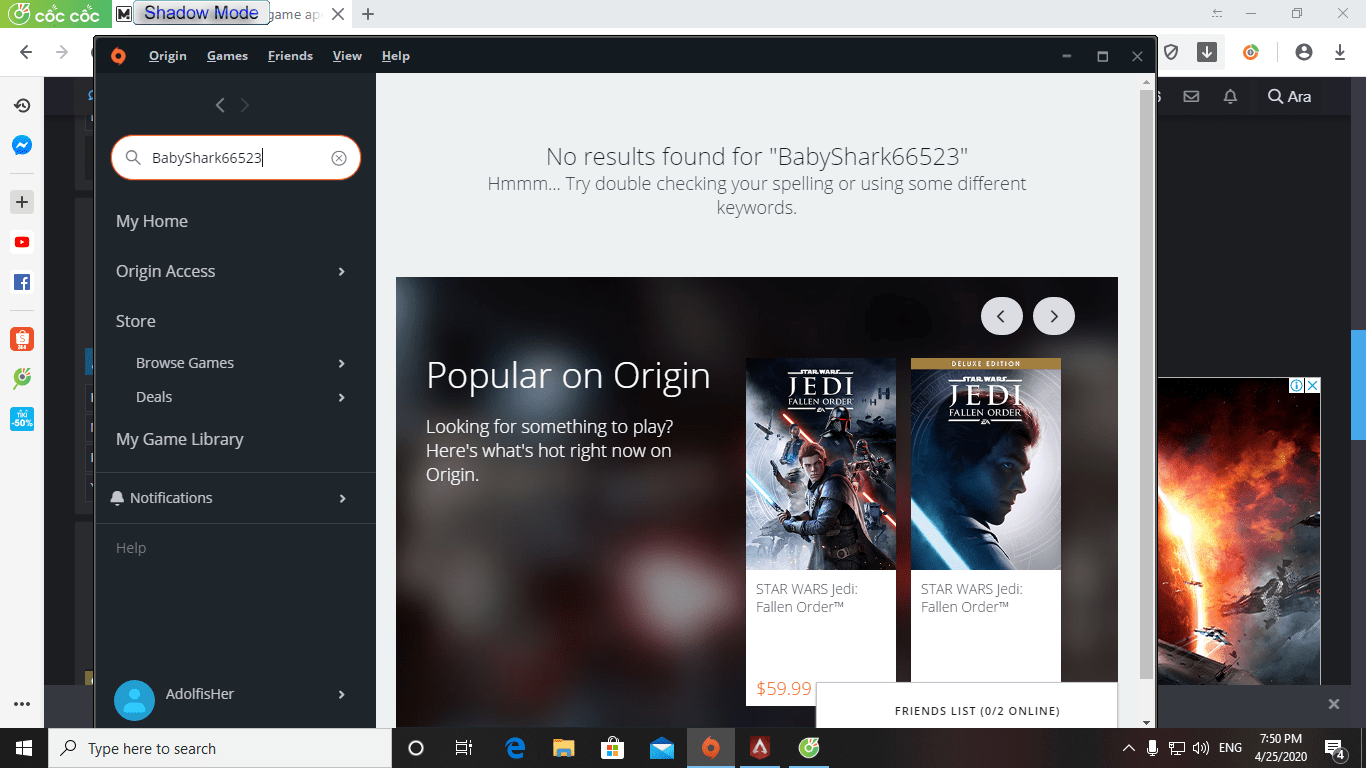This screenshot has width=1366, height=768.
Task: Open File Explorer from the taskbar
Action: click(x=564, y=748)
